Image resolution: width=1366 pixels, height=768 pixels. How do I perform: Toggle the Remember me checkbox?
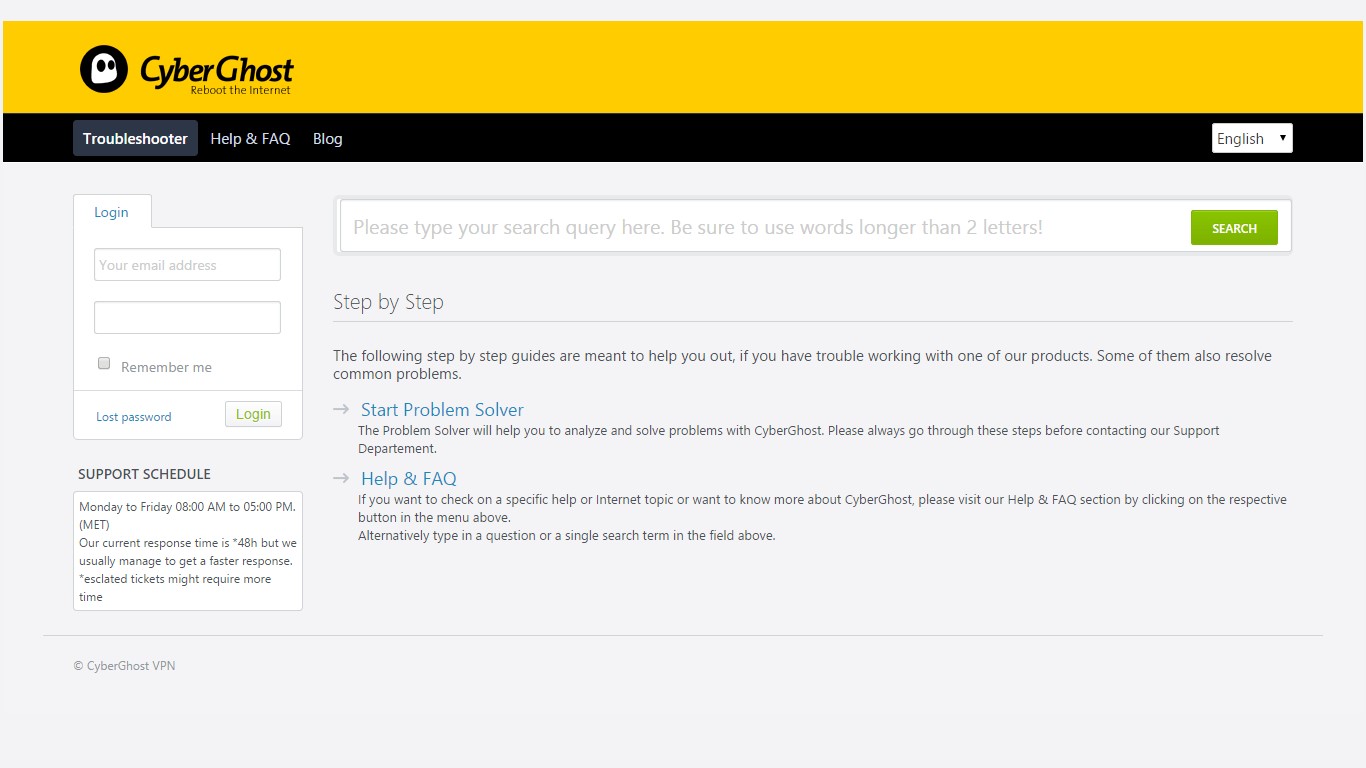point(104,364)
